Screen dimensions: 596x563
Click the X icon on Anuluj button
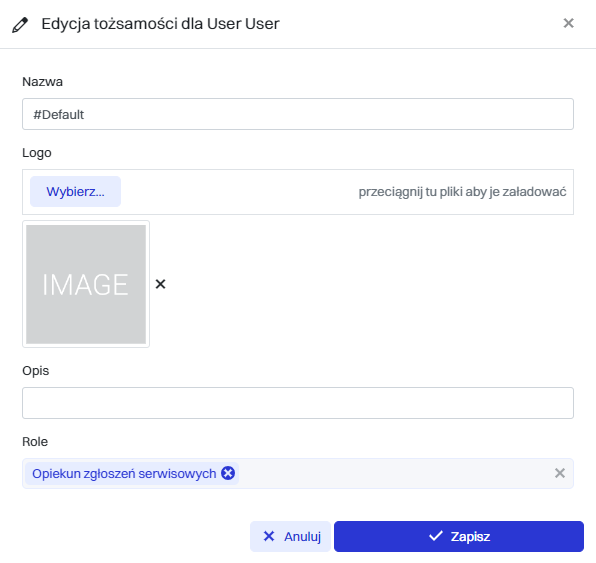click(x=269, y=536)
